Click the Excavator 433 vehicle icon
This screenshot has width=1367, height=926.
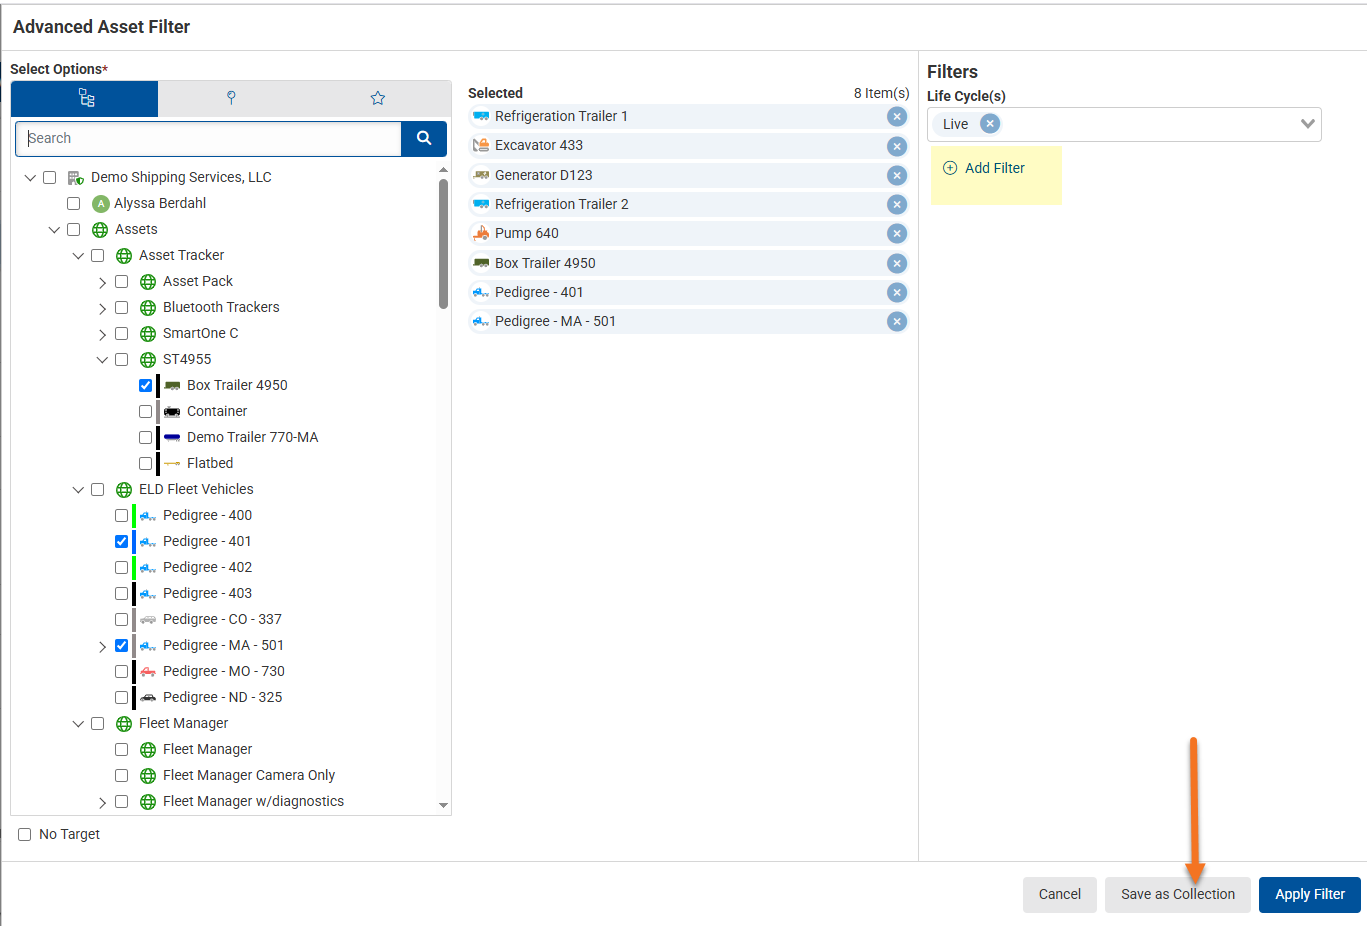click(481, 146)
